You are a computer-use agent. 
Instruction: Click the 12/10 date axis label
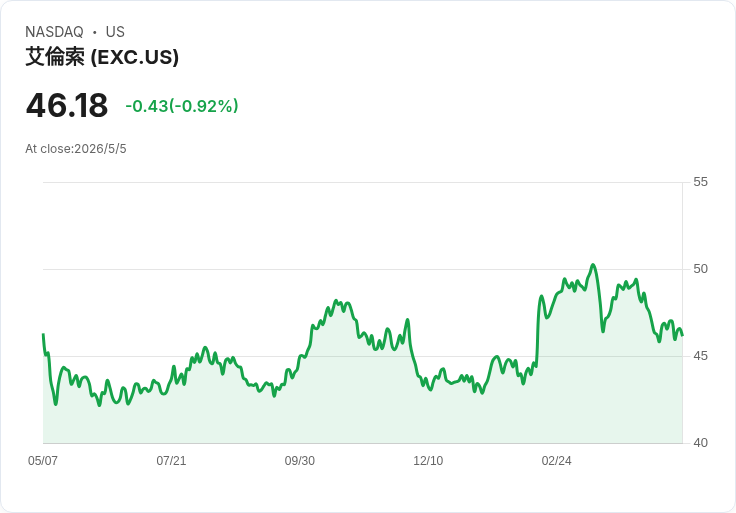[428, 460]
